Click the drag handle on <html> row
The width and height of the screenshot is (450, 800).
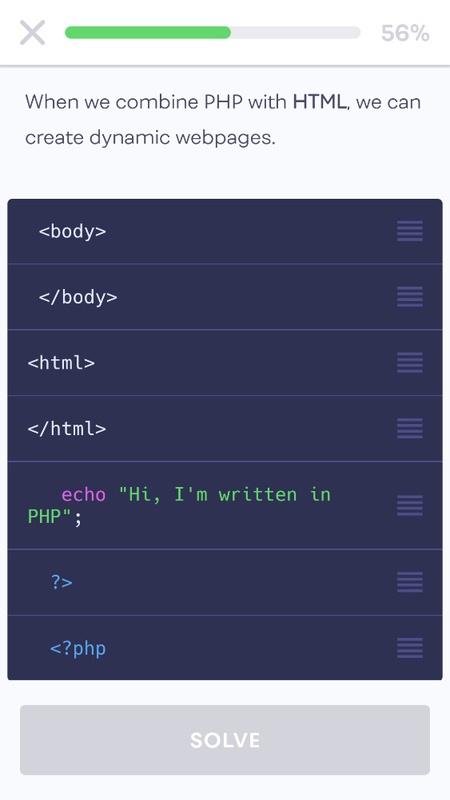pos(410,363)
